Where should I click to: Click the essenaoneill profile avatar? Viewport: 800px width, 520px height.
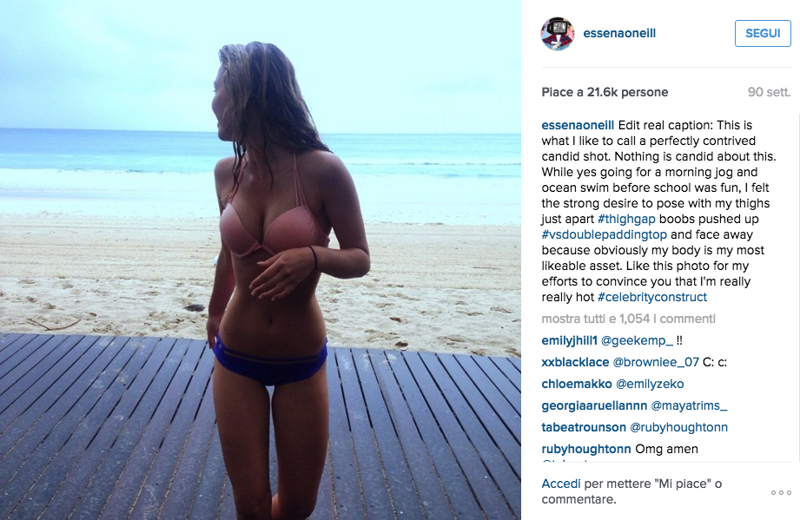pyautogui.click(x=558, y=34)
